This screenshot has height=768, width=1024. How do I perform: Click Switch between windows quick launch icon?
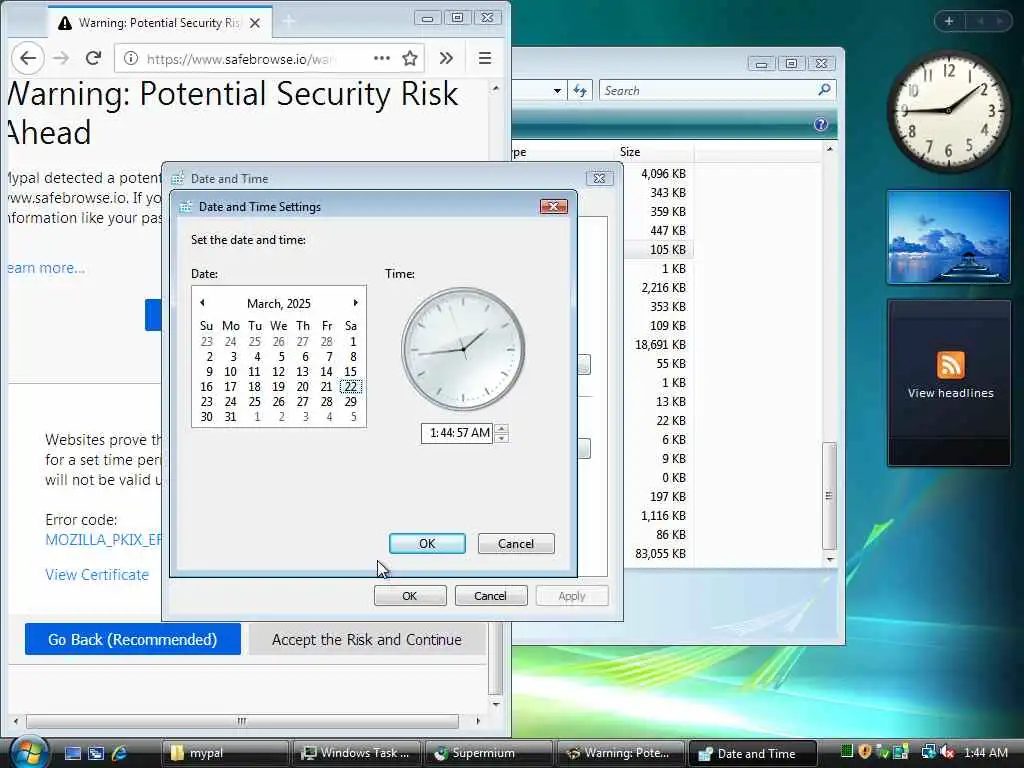tap(96, 753)
